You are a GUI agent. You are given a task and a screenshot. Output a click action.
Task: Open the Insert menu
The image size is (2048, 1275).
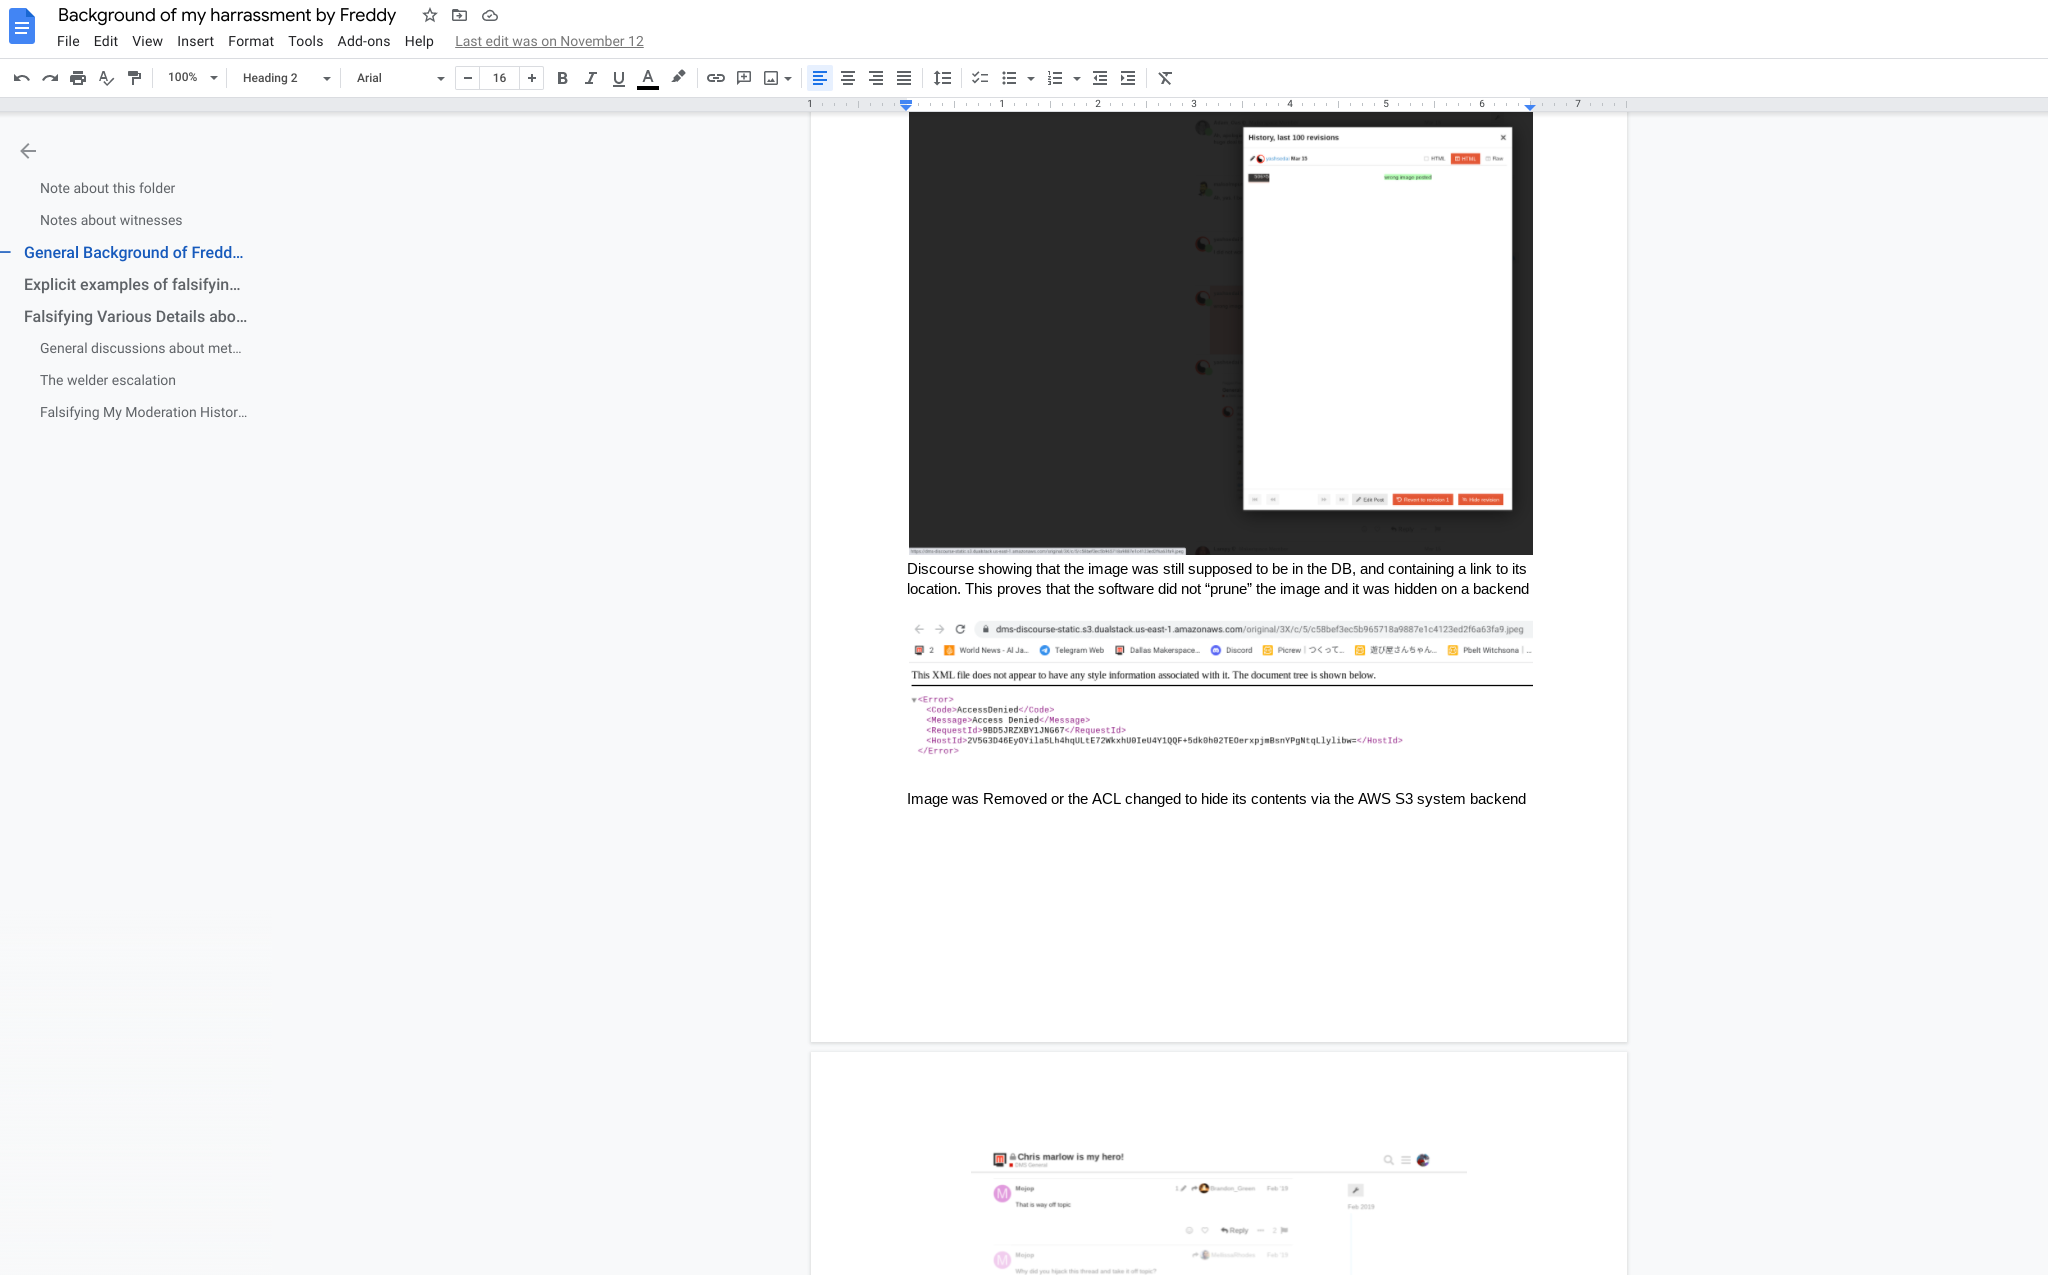pos(195,41)
